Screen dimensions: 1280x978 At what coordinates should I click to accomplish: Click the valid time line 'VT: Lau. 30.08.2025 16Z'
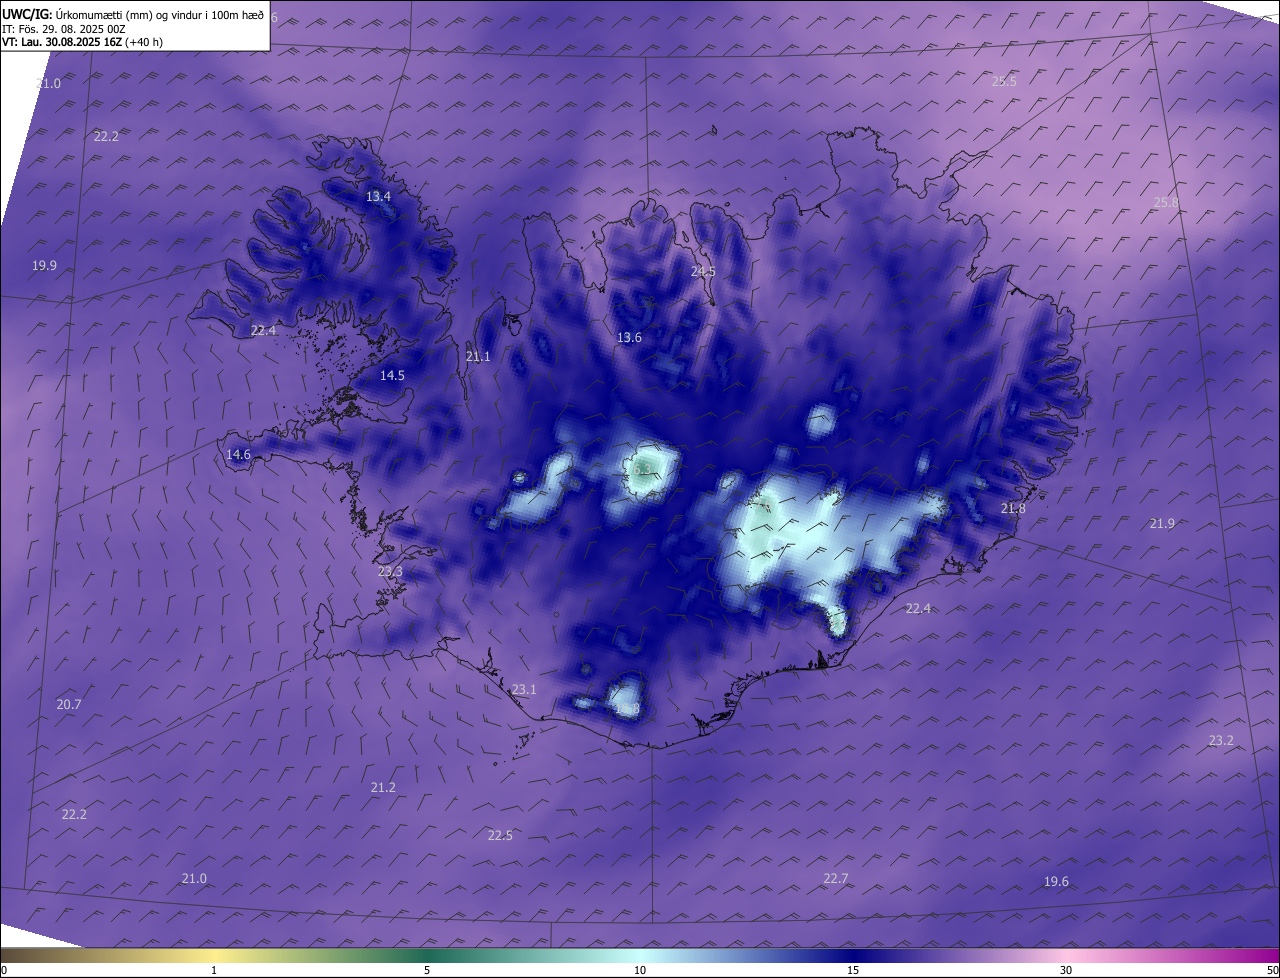click(x=62, y=42)
